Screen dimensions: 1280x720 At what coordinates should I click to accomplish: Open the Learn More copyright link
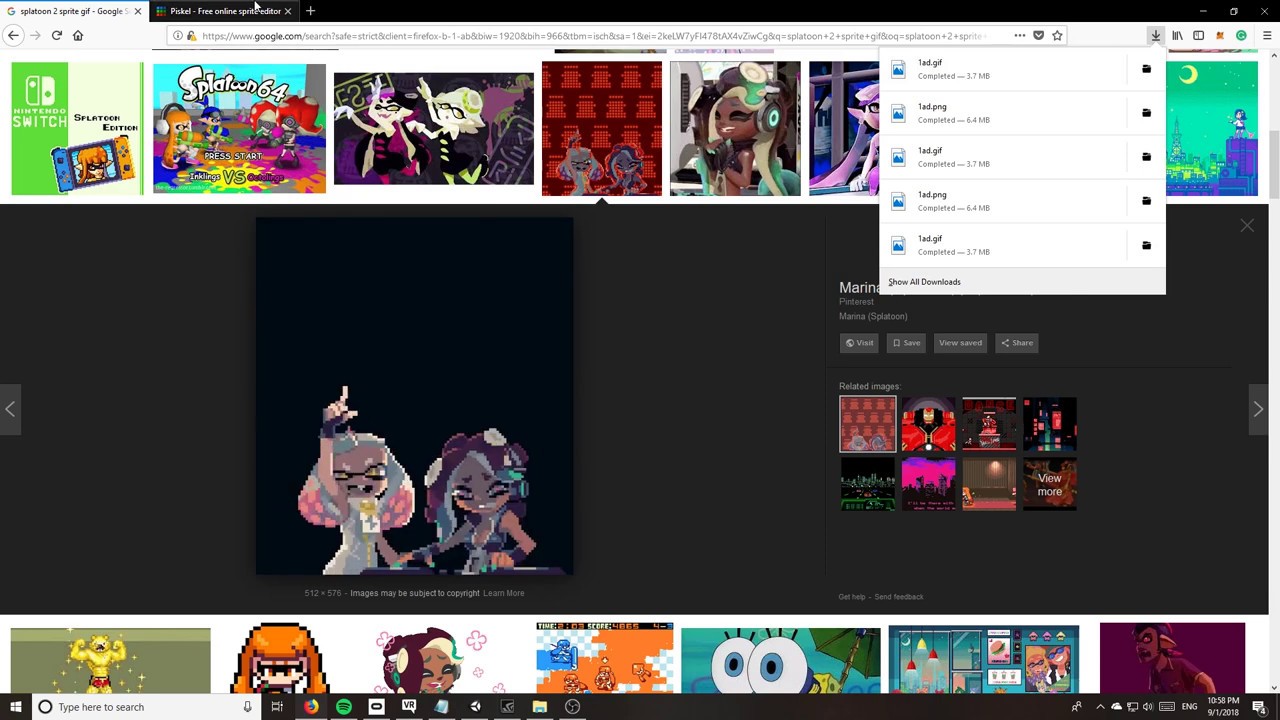[x=503, y=593]
